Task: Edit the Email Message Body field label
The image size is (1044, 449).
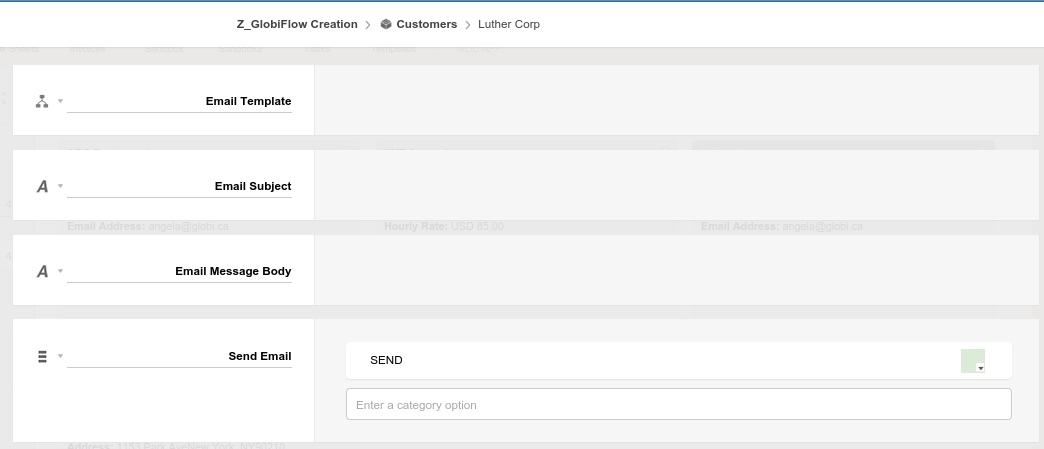Action: pyautogui.click(x=179, y=271)
